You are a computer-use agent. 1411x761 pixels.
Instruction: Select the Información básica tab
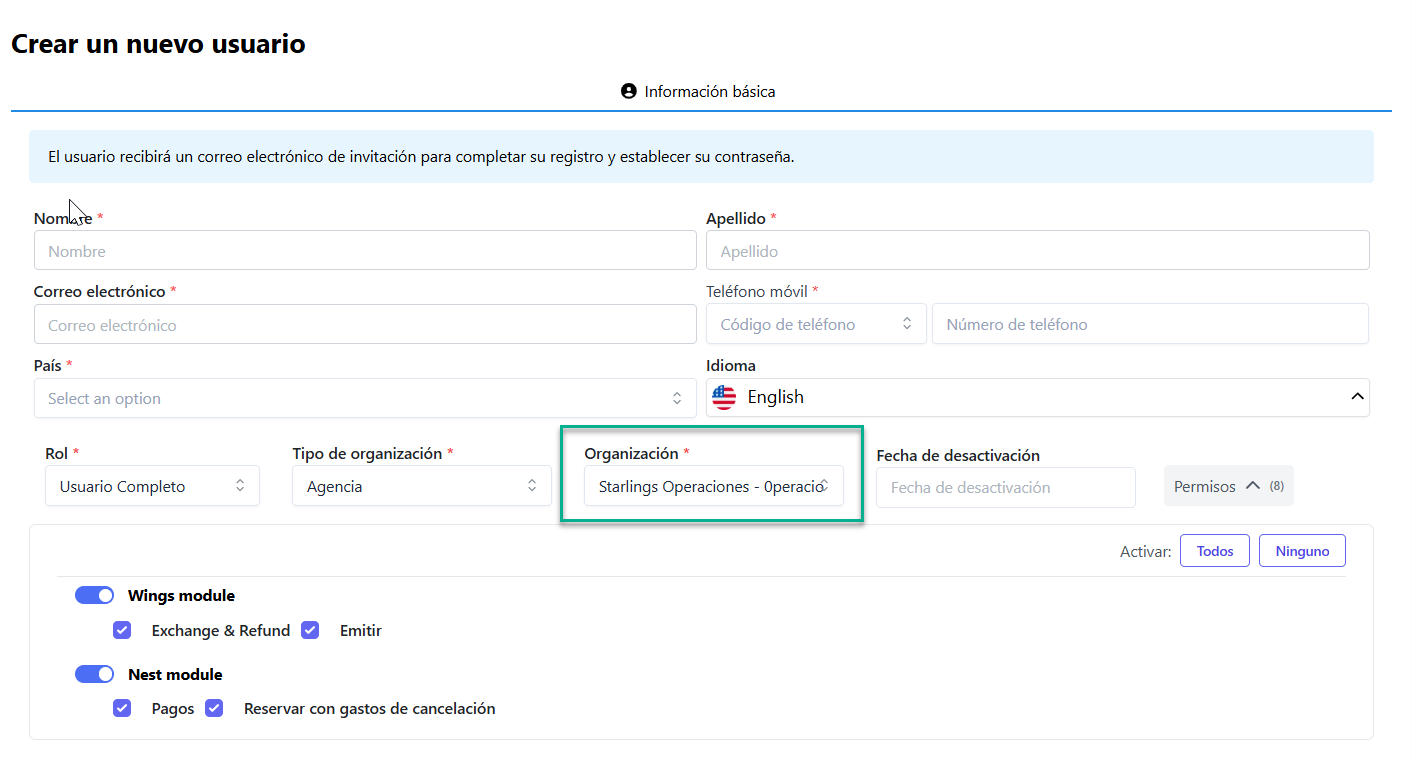click(x=699, y=92)
